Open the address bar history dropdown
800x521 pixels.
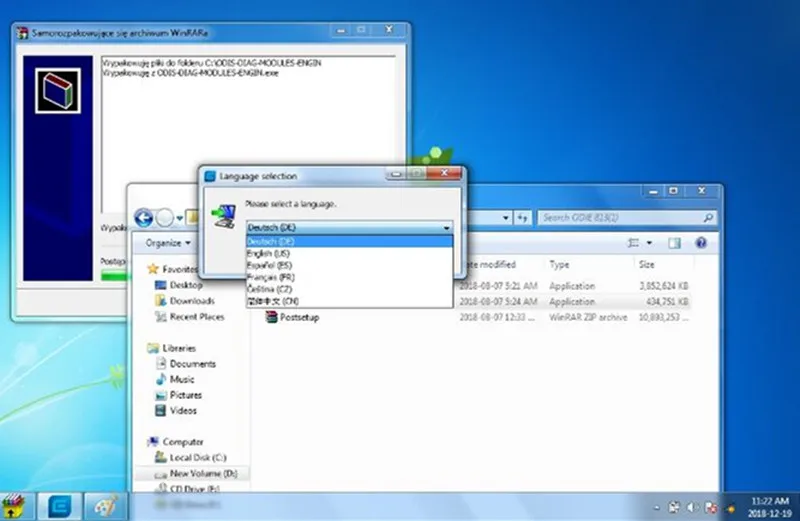tap(505, 218)
